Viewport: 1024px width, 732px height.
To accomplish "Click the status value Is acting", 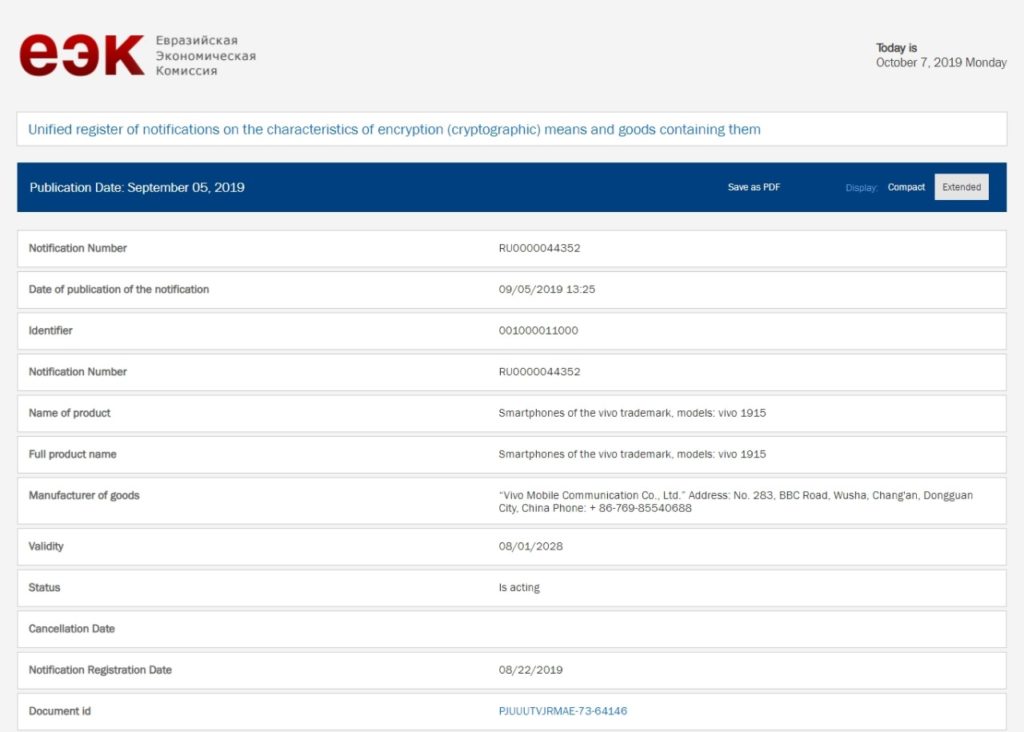I will tap(519, 588).
